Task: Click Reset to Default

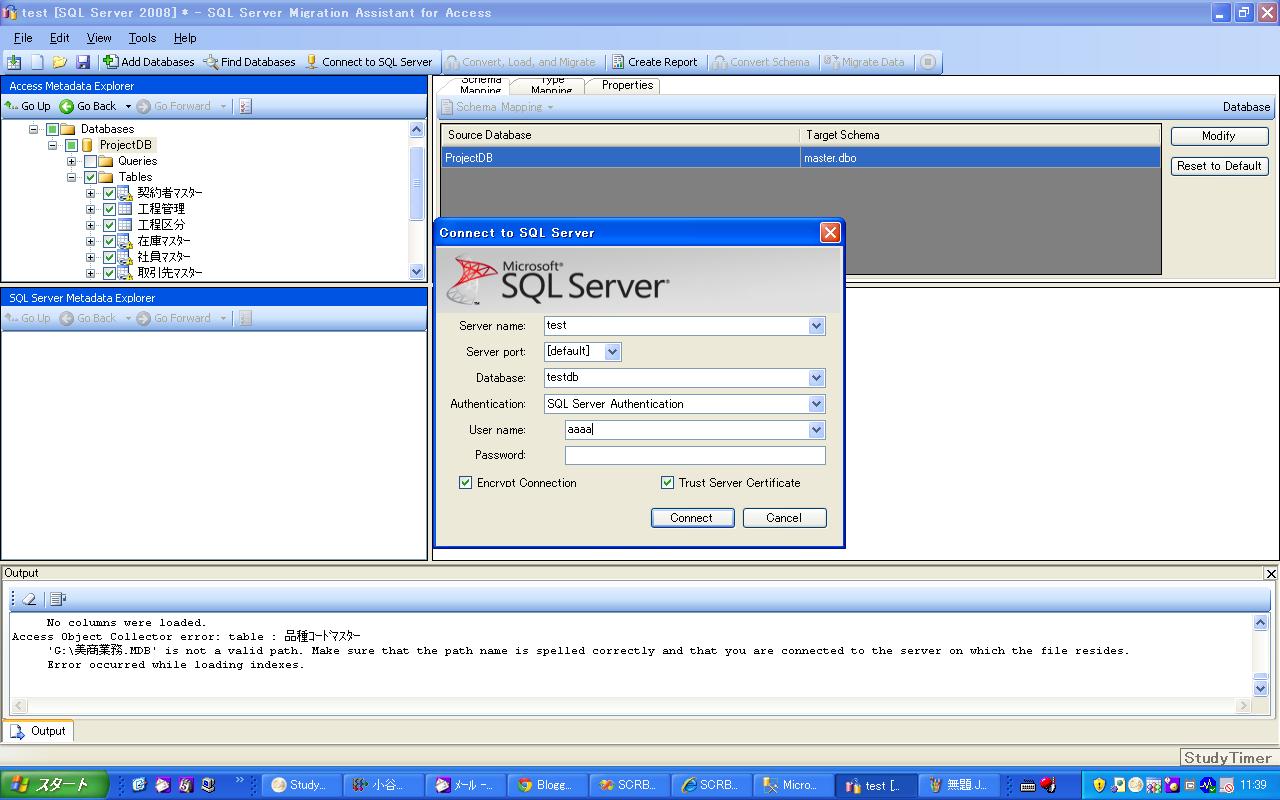Action: point(1219,166)
